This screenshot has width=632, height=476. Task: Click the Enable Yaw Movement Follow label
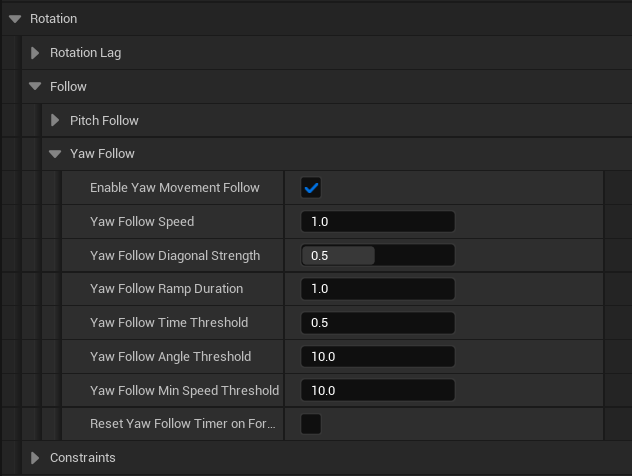point(174,188)
